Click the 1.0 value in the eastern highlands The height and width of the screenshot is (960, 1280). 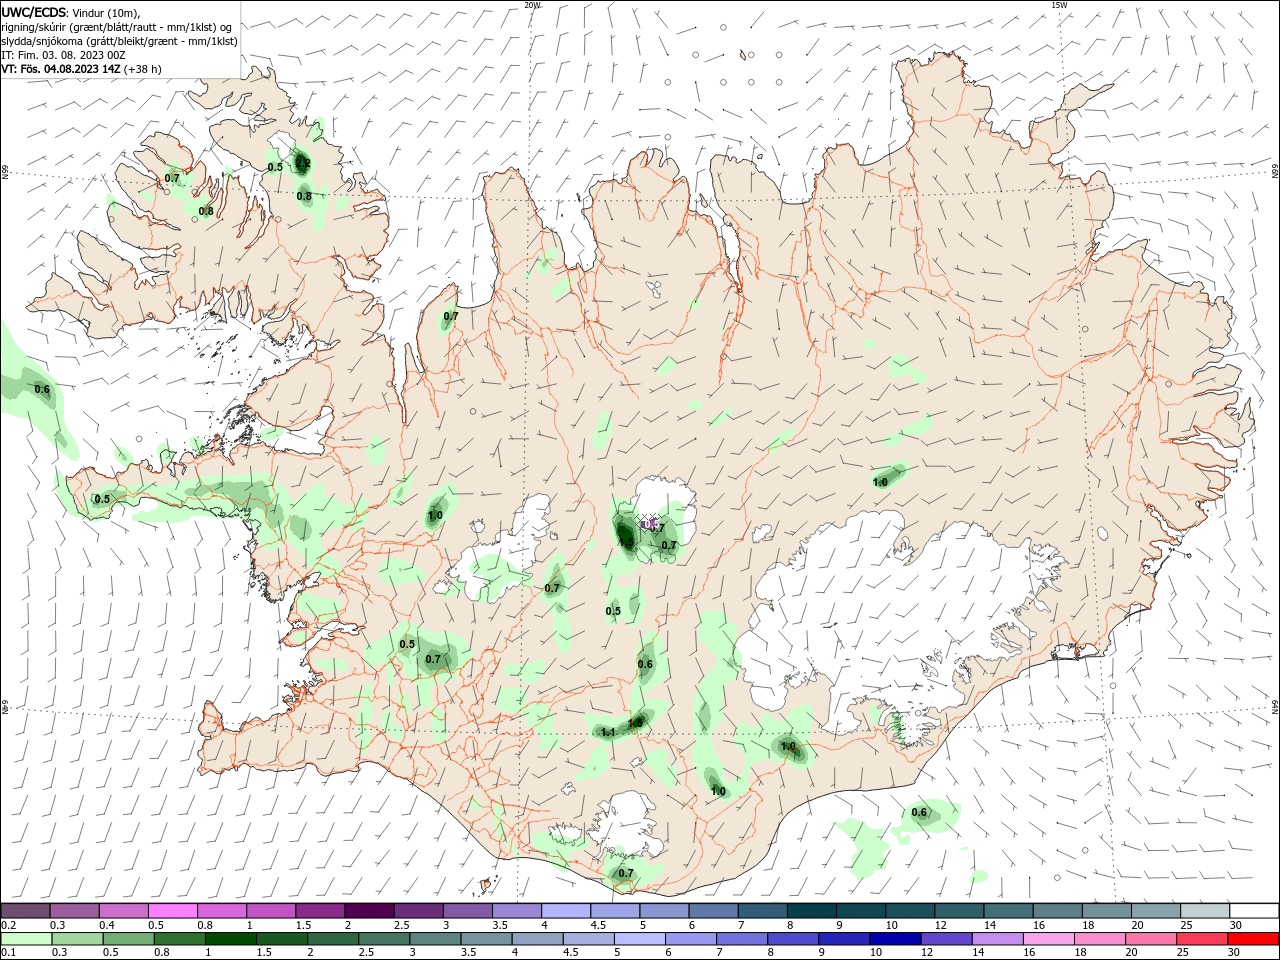point(880,482)
